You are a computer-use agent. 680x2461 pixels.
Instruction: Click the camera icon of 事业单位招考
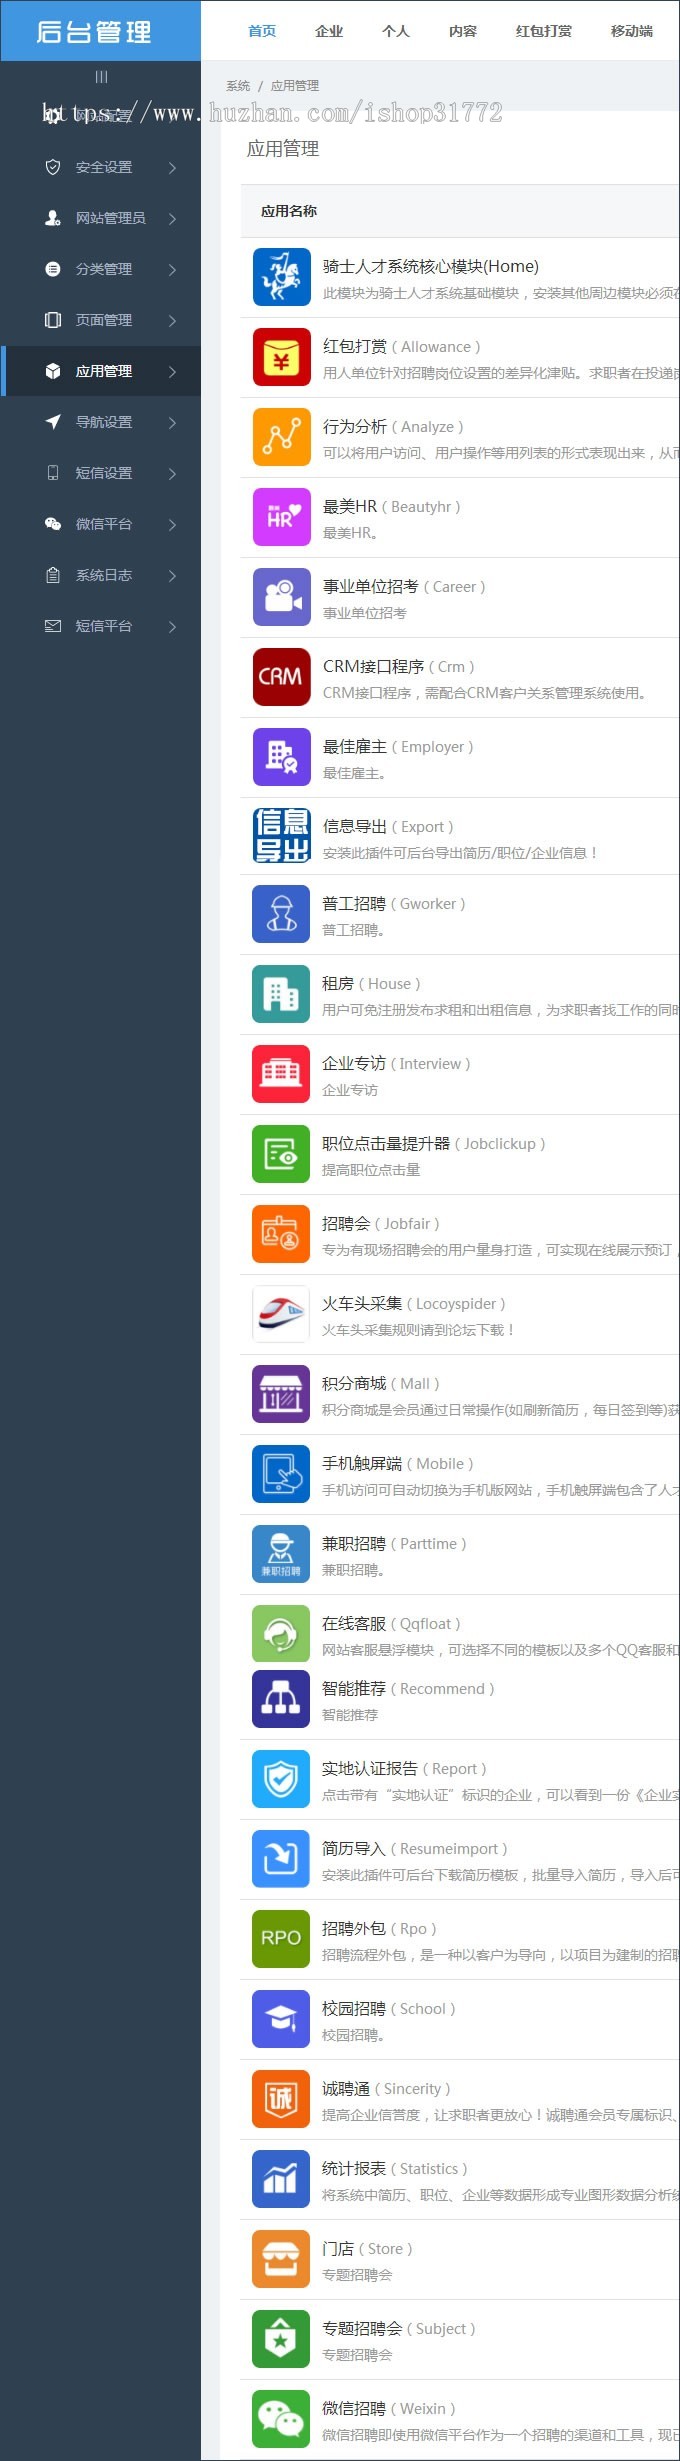pyautogui.click(x=281, y=597)
